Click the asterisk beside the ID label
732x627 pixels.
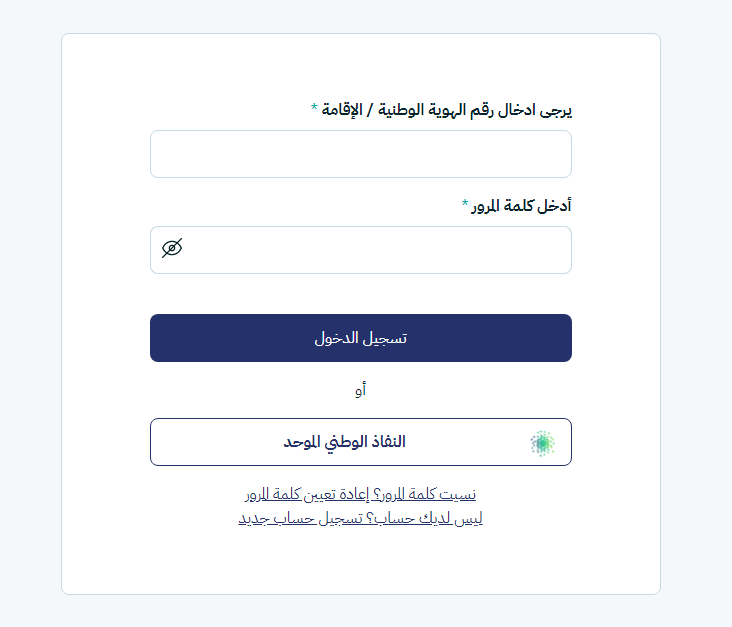pyautogui.click(x=314, y=107)
